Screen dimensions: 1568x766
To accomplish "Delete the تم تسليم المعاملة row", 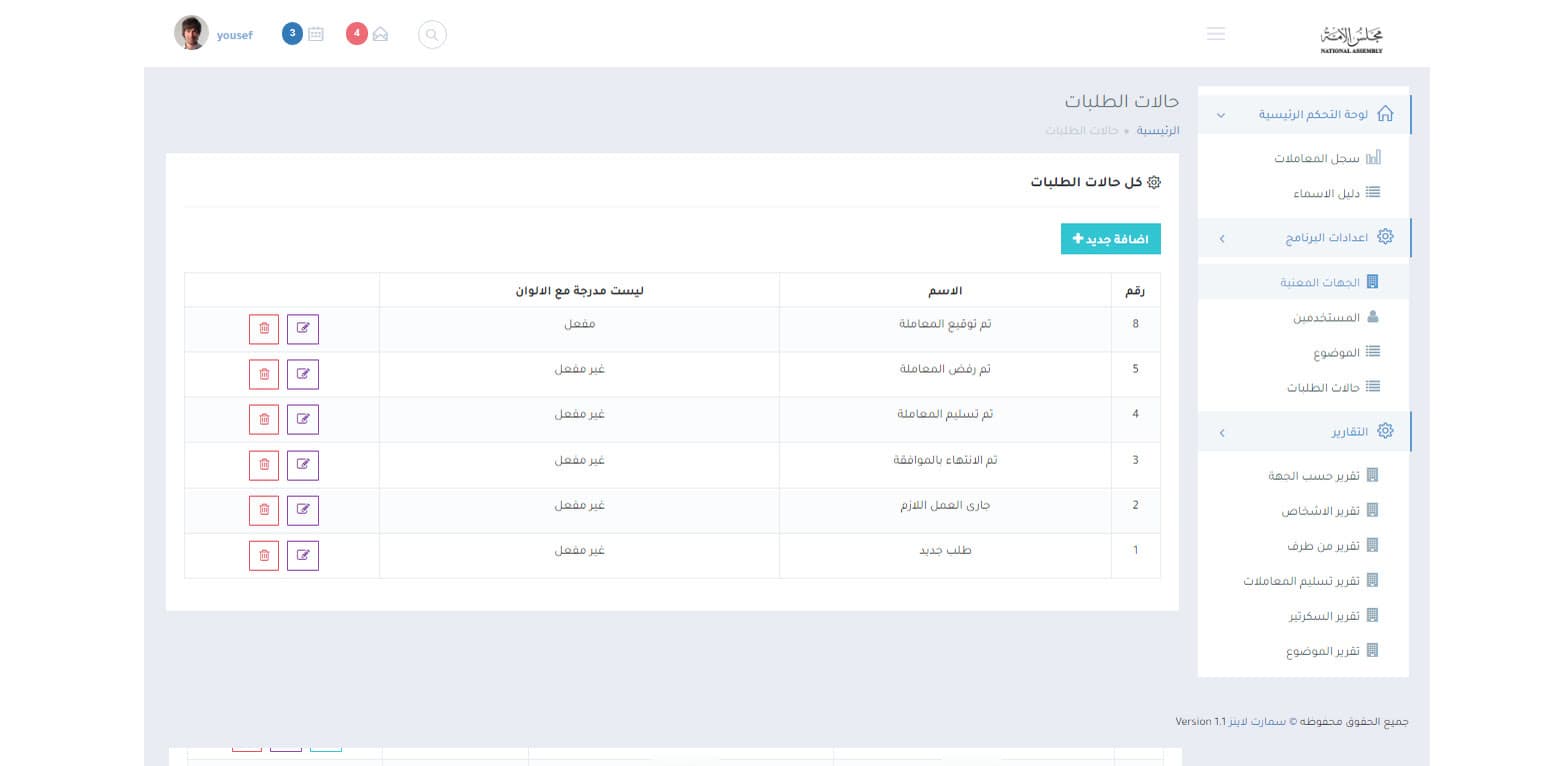I will (x=264, y=419).
